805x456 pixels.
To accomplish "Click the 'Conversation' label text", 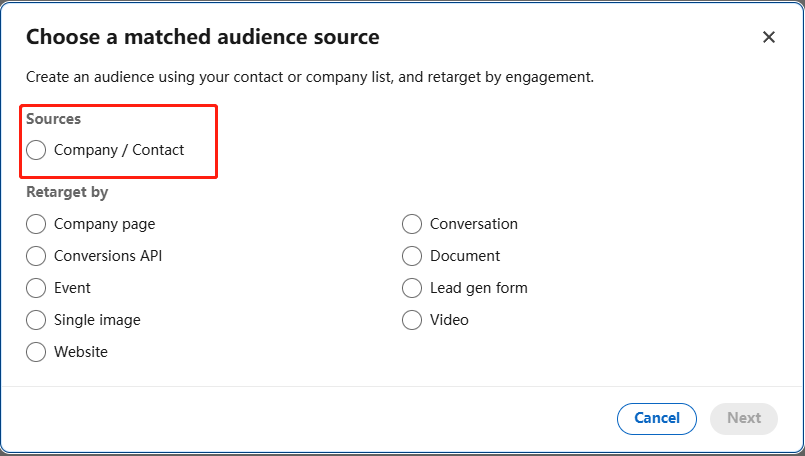I will (x=473, y=224).
